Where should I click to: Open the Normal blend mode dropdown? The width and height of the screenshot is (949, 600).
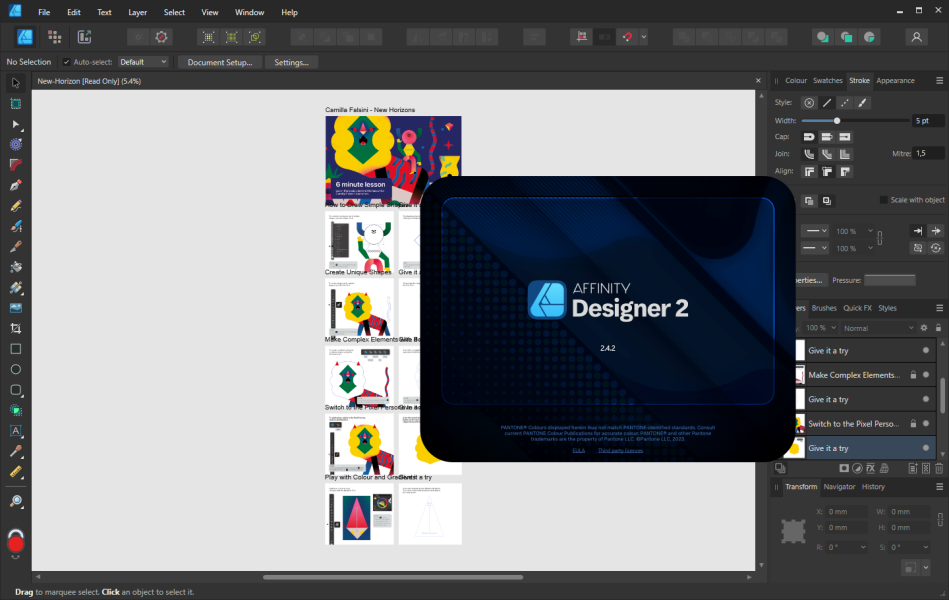[x=878, y=328]
